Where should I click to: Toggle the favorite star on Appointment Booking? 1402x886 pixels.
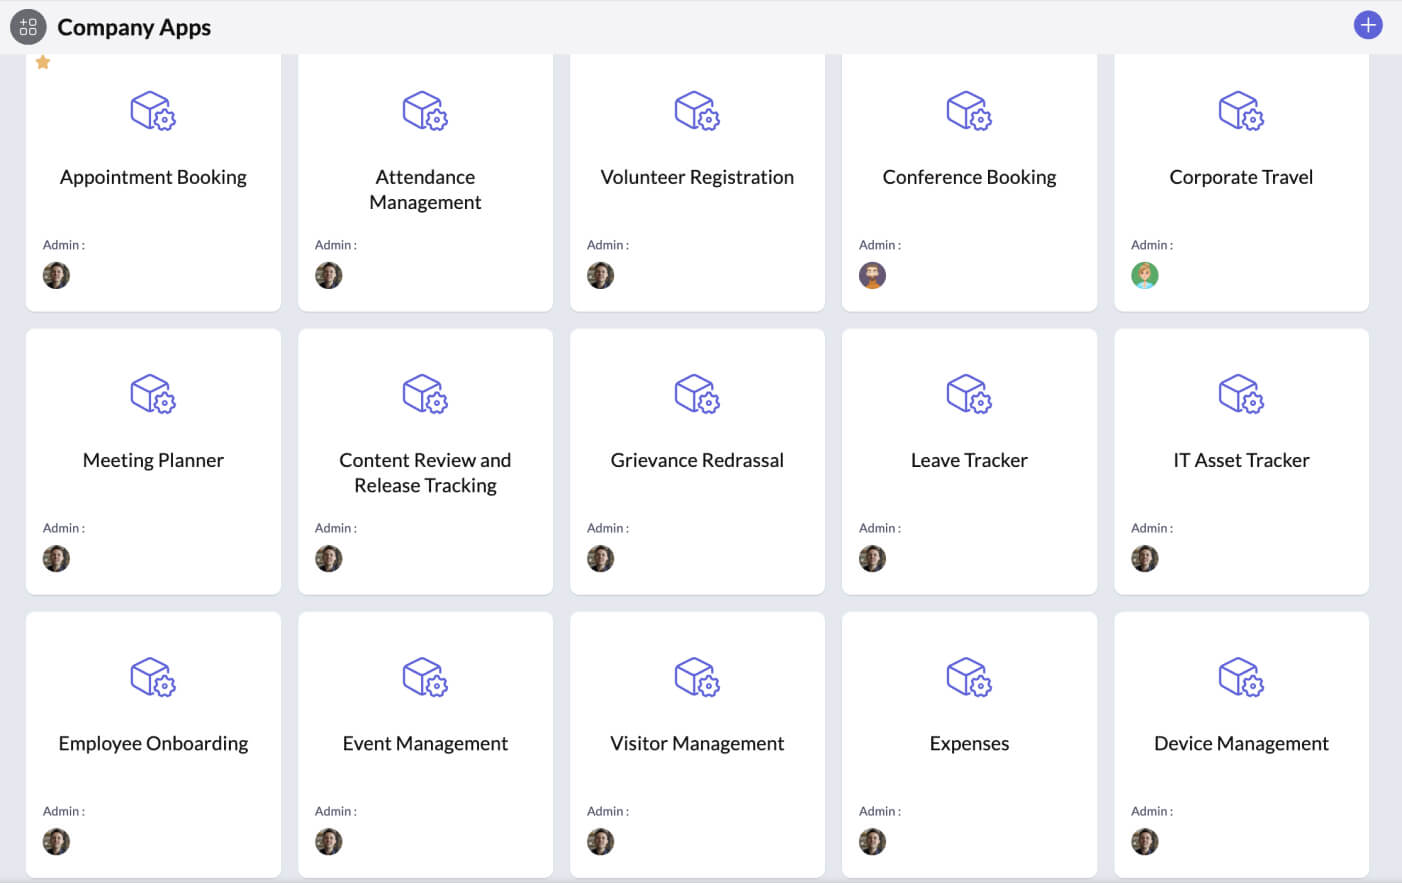pyautogui.click(x=42, y=62)
